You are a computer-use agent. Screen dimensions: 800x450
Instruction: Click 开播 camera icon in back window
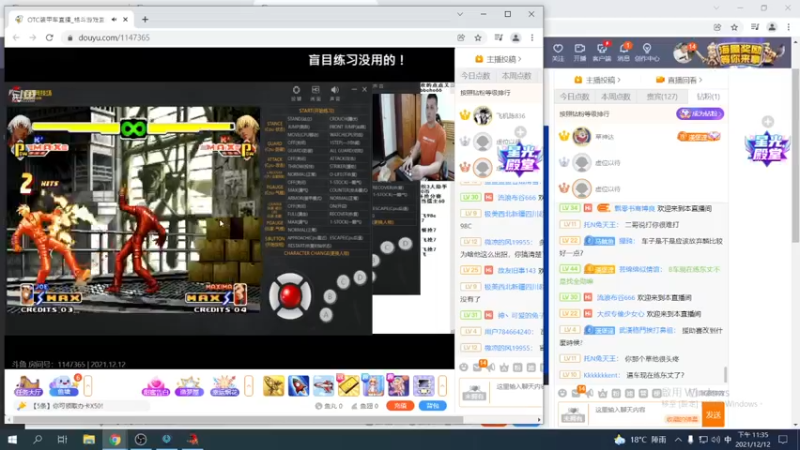coord(580,52)
